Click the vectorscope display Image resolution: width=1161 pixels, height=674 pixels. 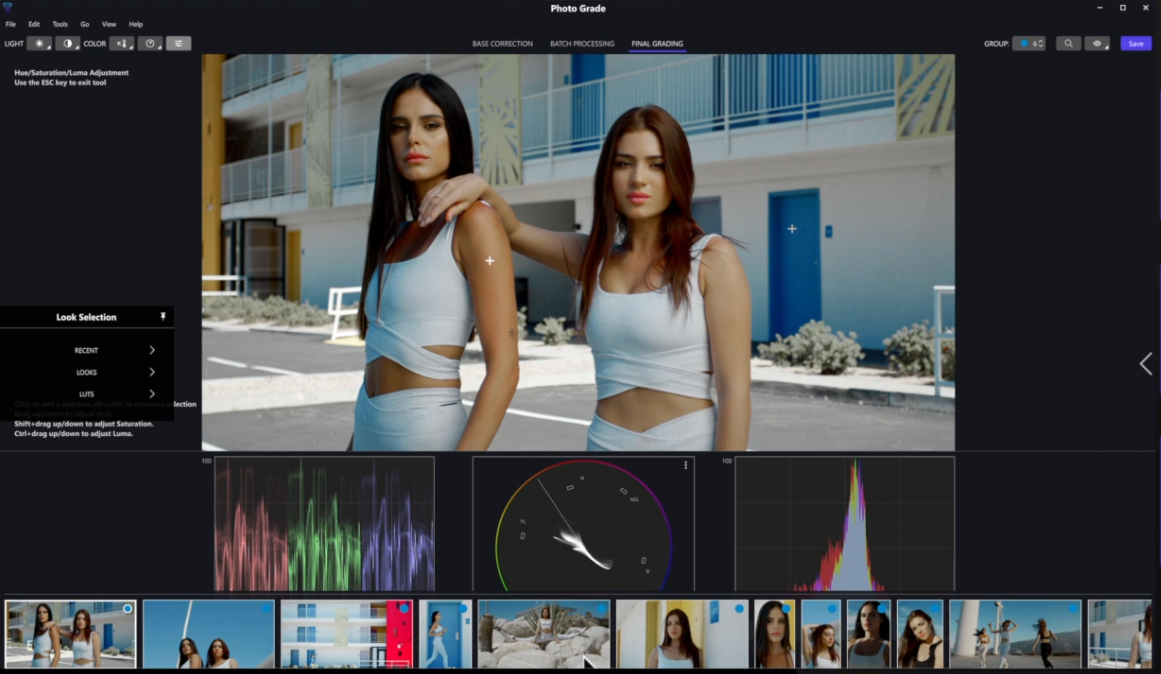(583, 524)
